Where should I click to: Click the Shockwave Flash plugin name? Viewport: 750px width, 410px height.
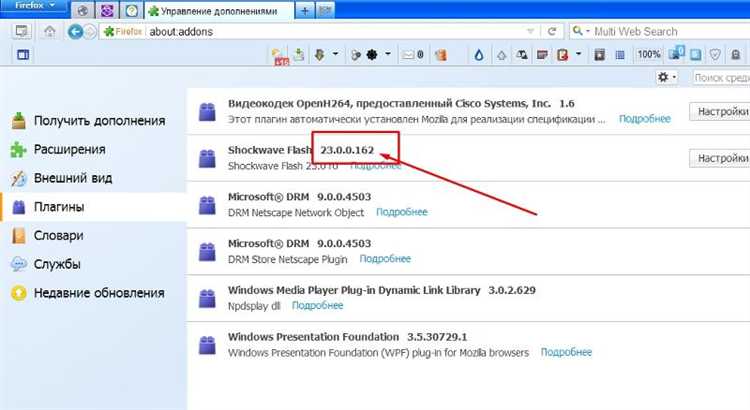[270, 150]
